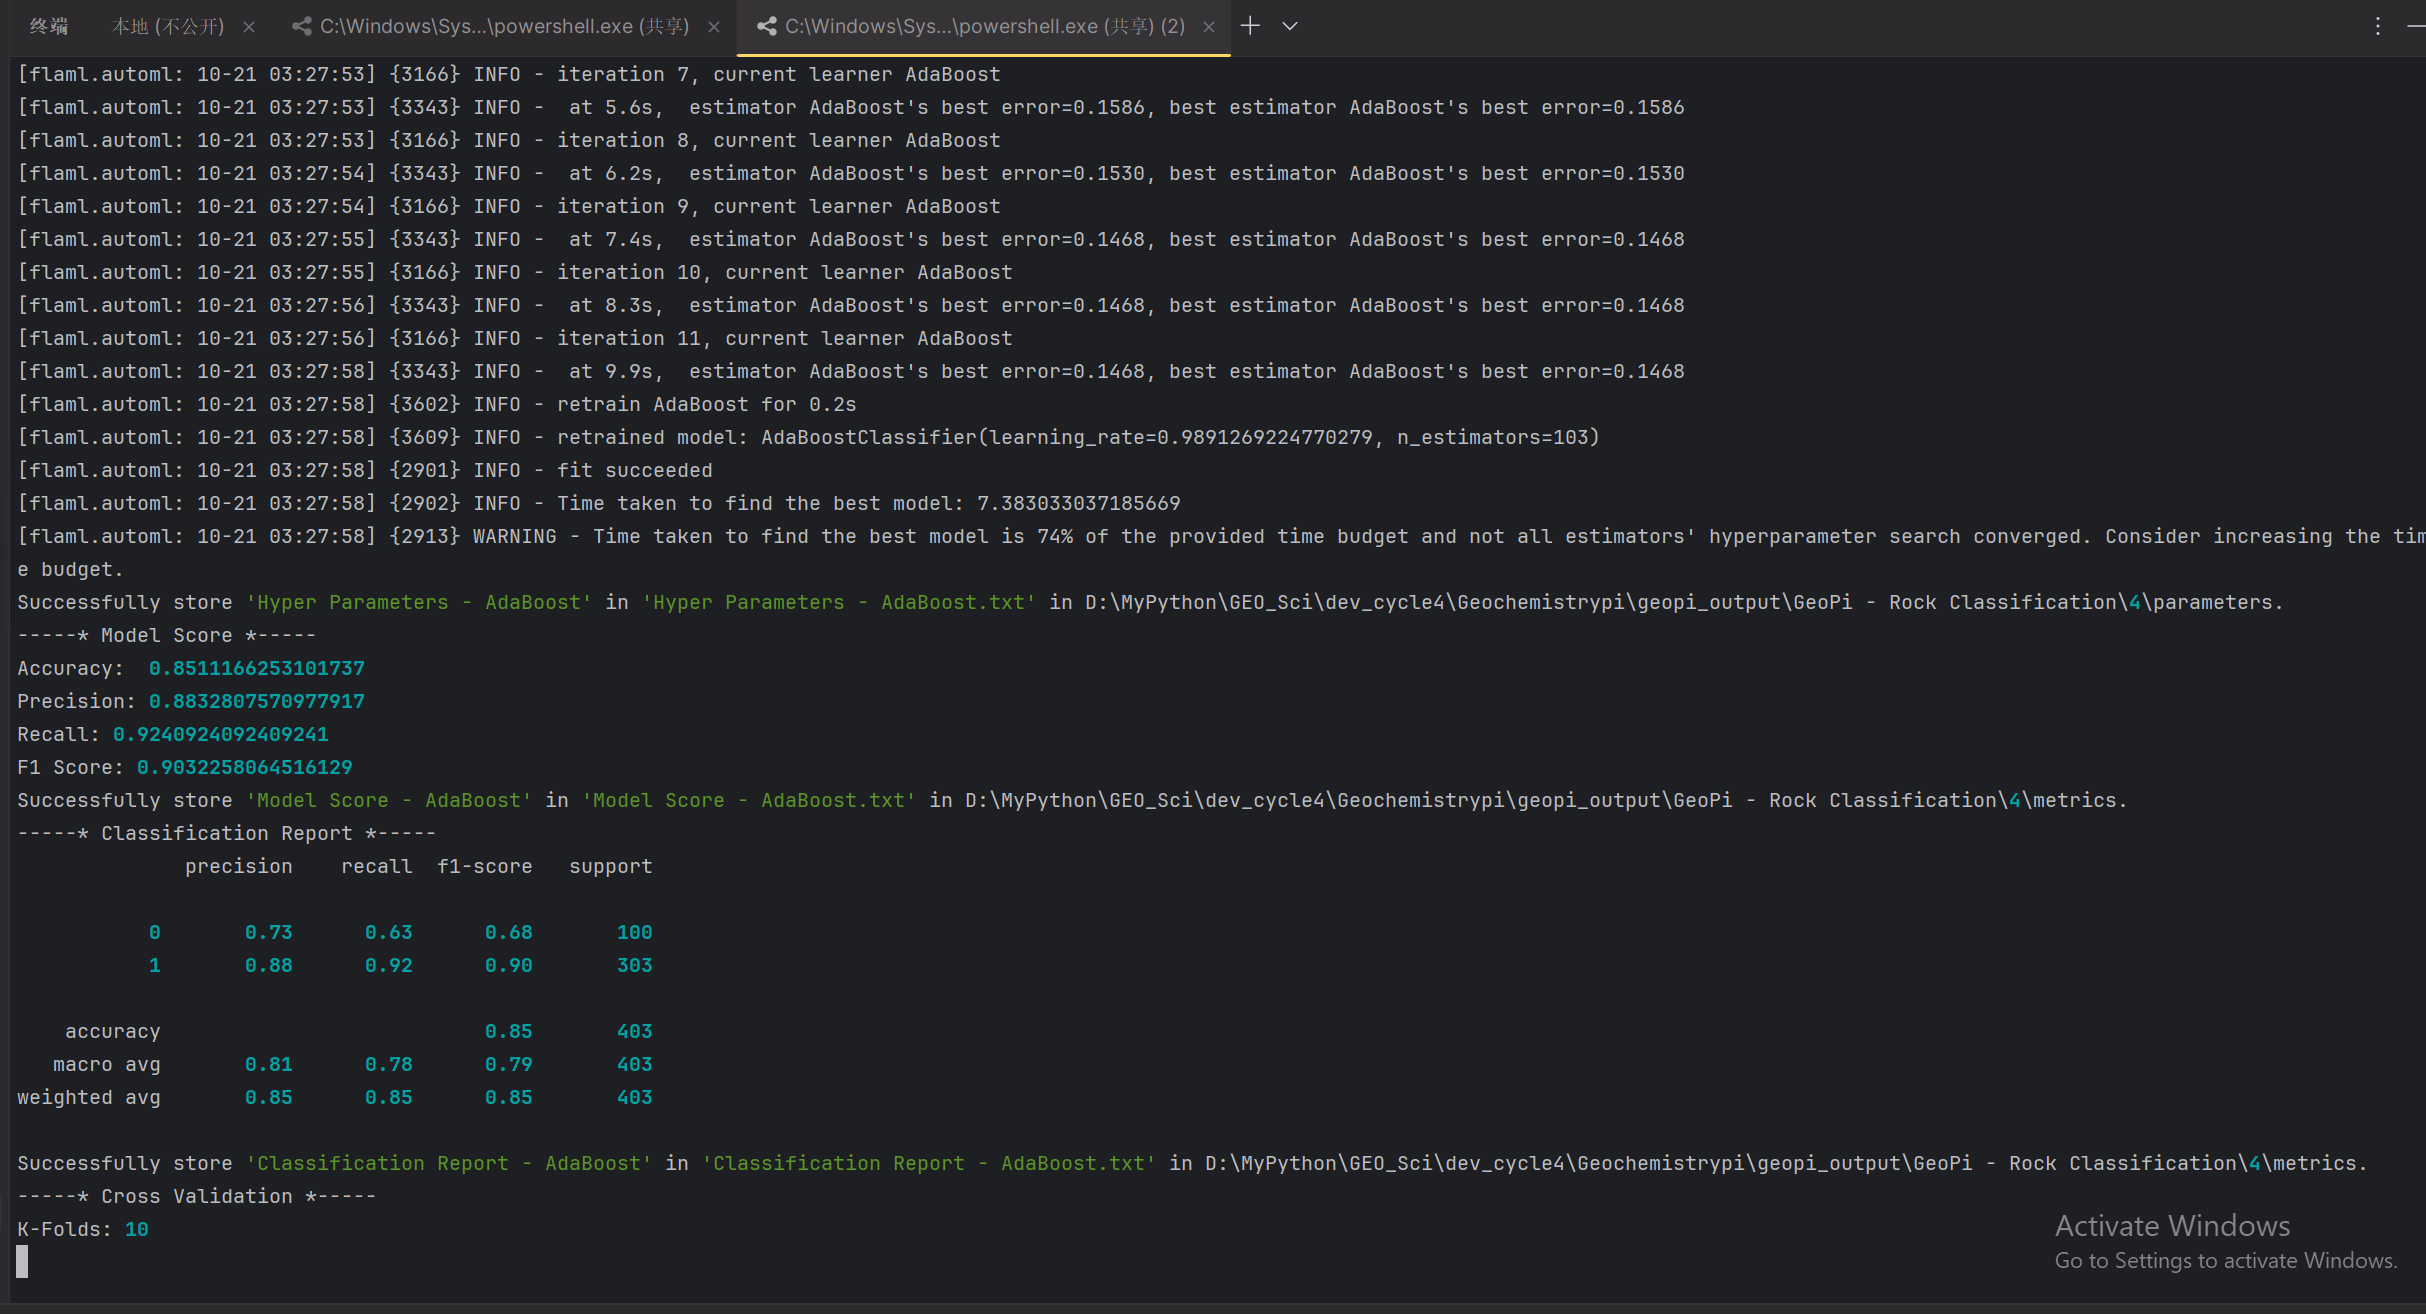2426x1314 pixels.
Task: Click the F1 Score value 0.9032258064516129
Action: 245,767
